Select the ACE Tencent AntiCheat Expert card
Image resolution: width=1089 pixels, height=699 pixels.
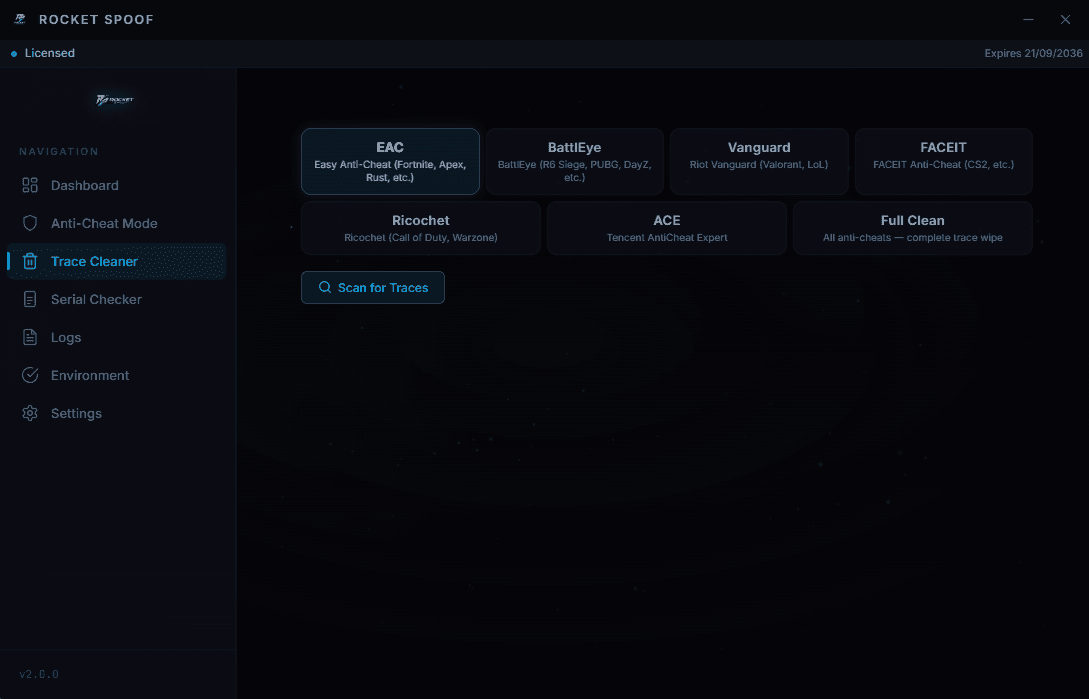(667, 228)
